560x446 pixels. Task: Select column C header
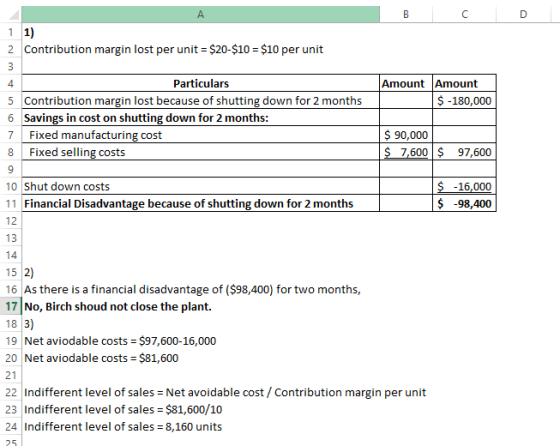[x=464, y=14]
